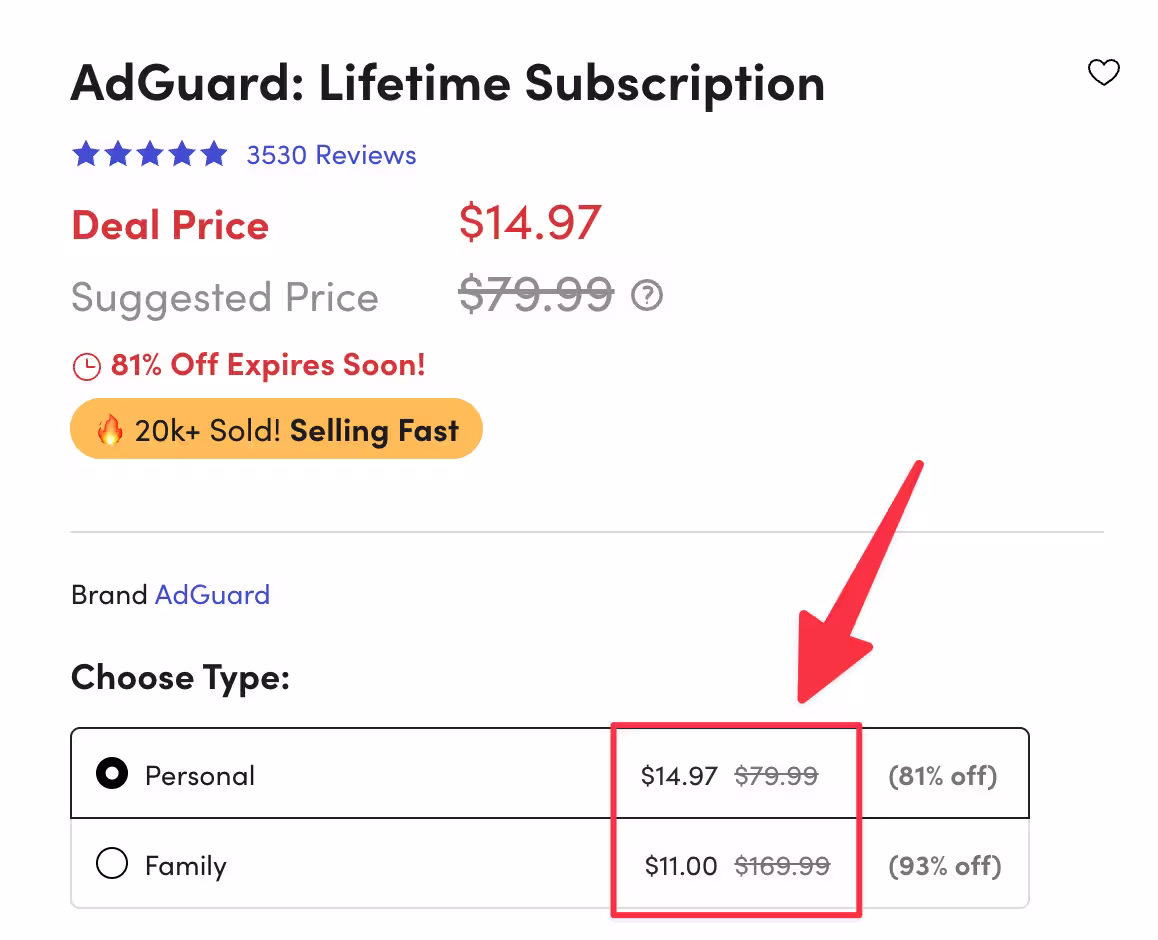Click the red $14.97 deal price
This screenshot has width=1158, height=940.
click(x=530, y=222)
